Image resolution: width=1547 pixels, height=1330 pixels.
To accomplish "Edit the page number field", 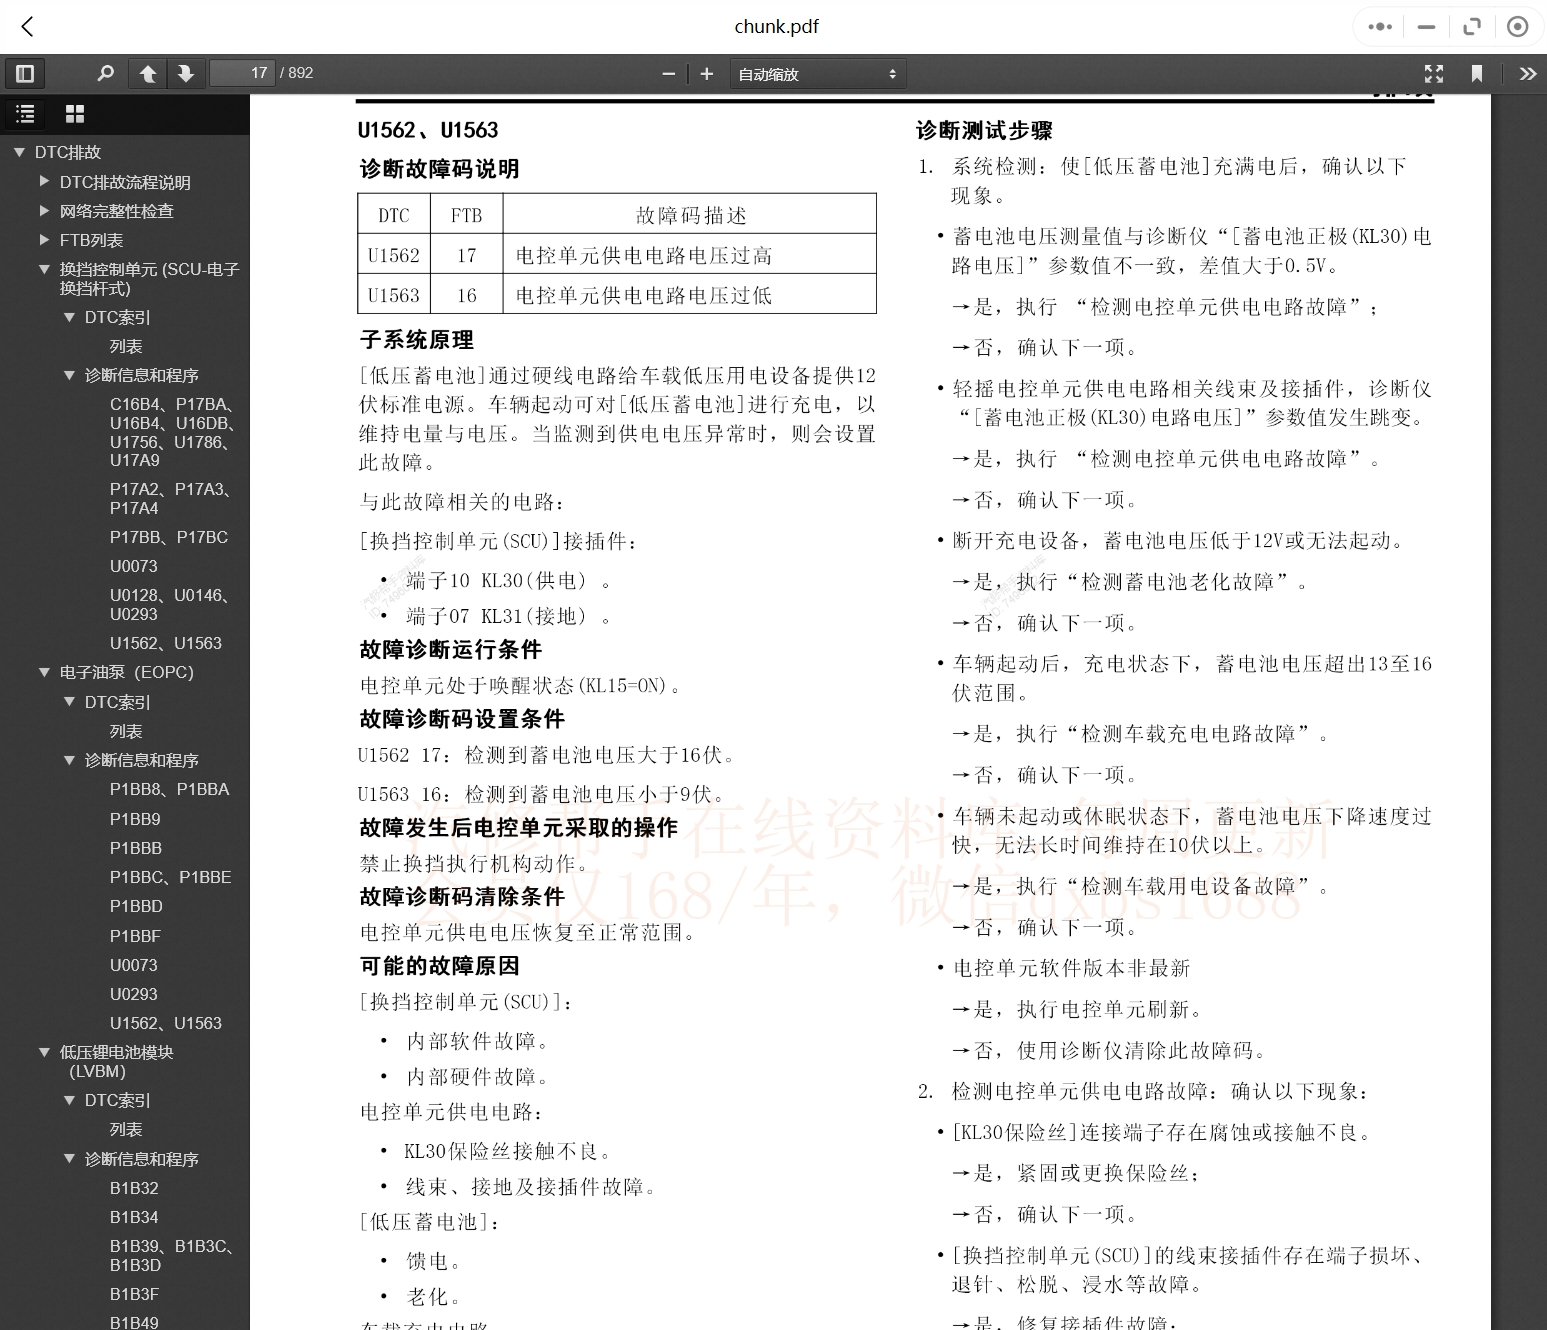I will [x=243, y=72].
